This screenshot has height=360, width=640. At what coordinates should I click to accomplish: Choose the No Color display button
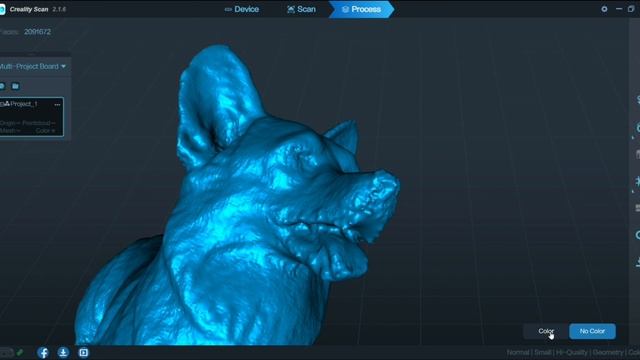point(592,331)
